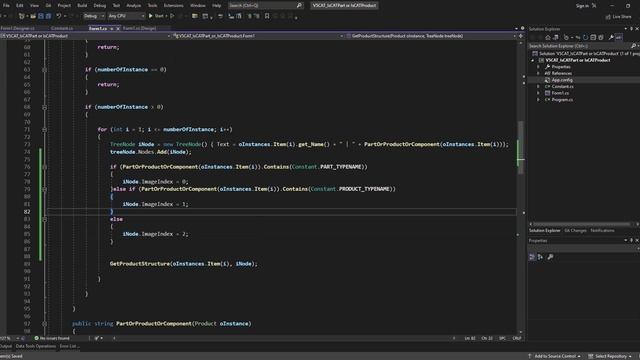Open the Edit menu
The width and height of the screenshot is (640, 360).
[x=20, y=6]
